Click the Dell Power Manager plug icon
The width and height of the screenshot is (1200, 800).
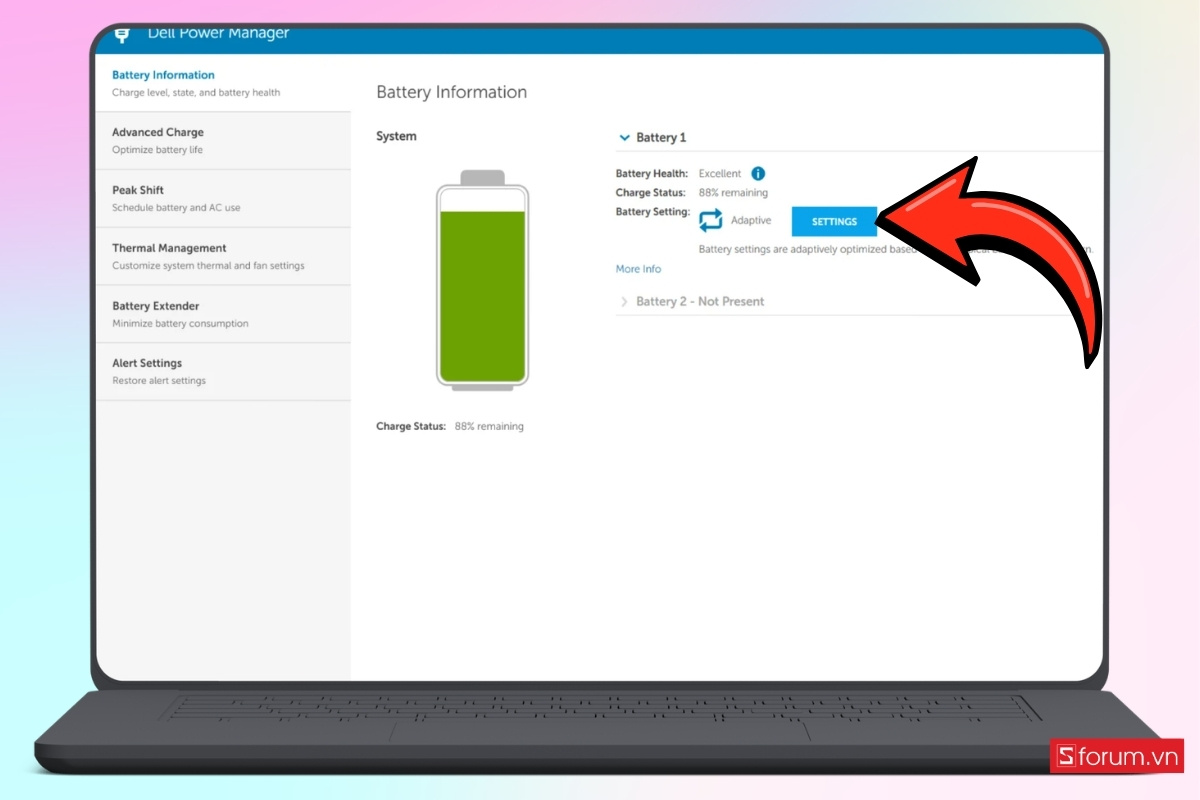coord(123,36)
